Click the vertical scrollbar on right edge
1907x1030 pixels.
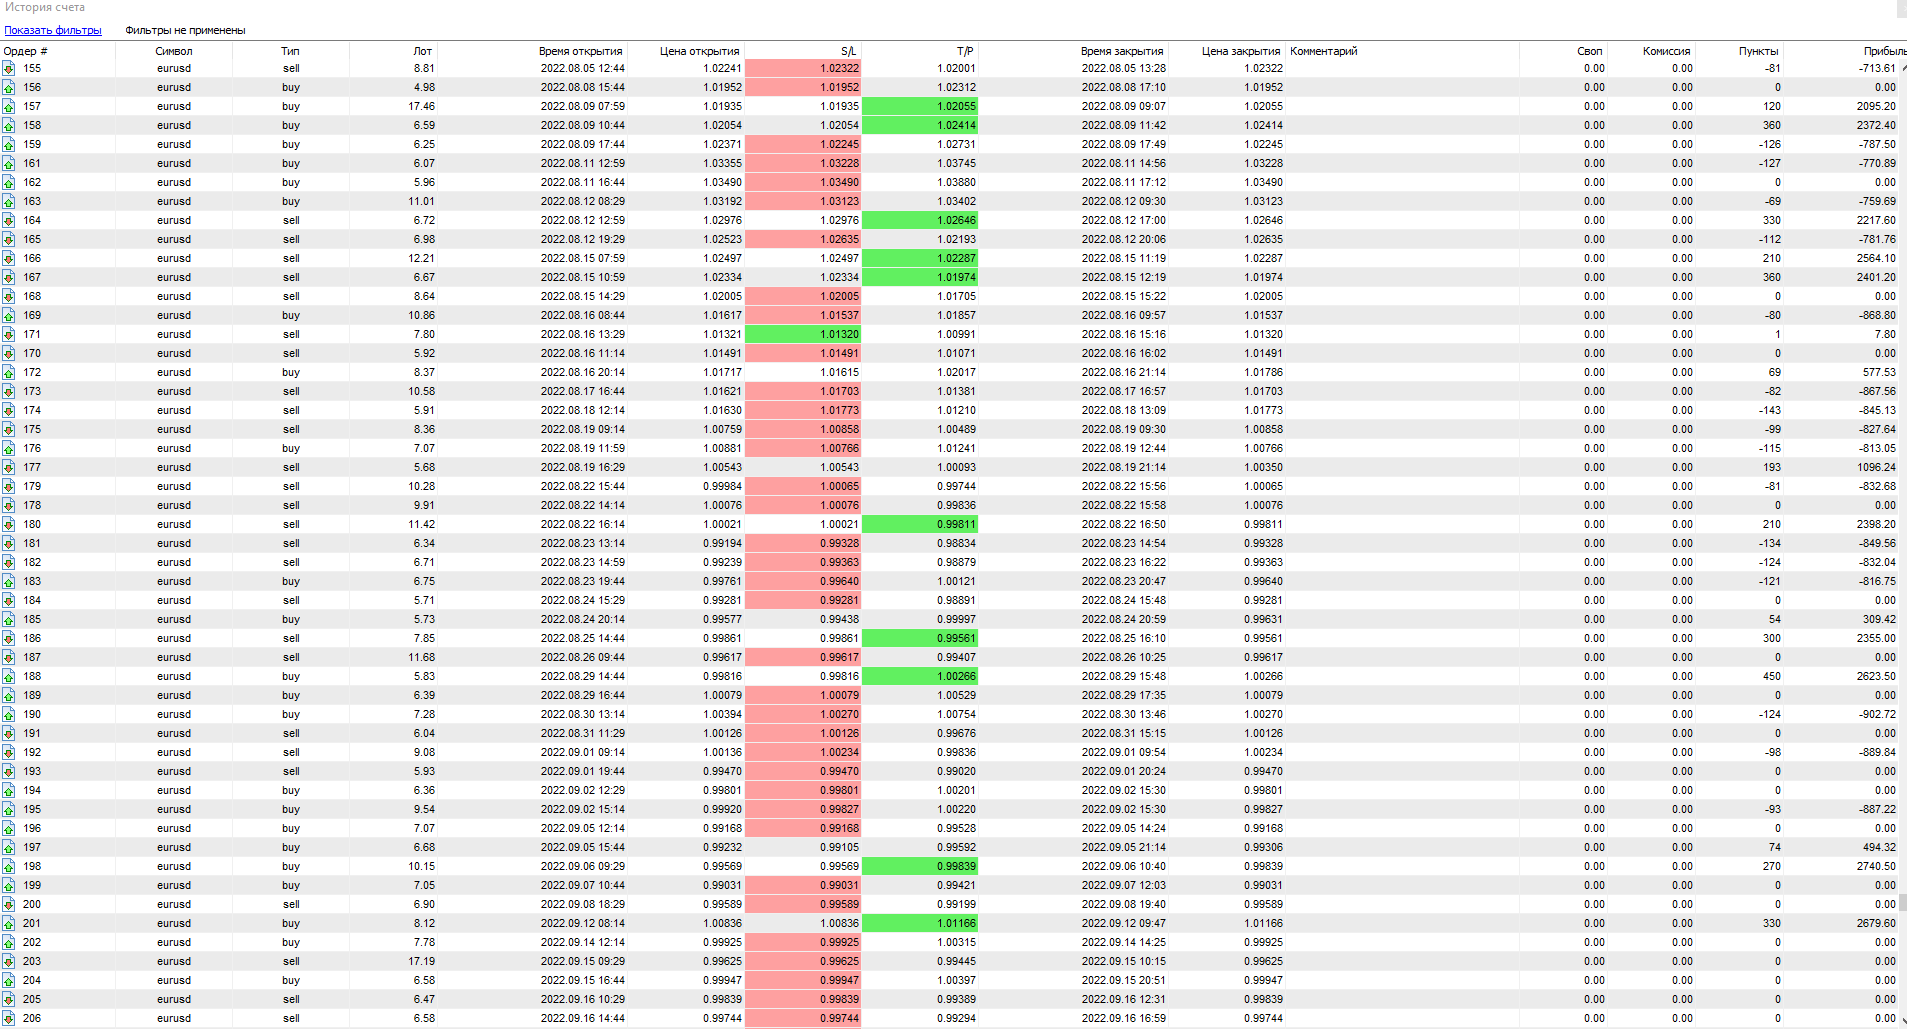(x=1902, y=500)
